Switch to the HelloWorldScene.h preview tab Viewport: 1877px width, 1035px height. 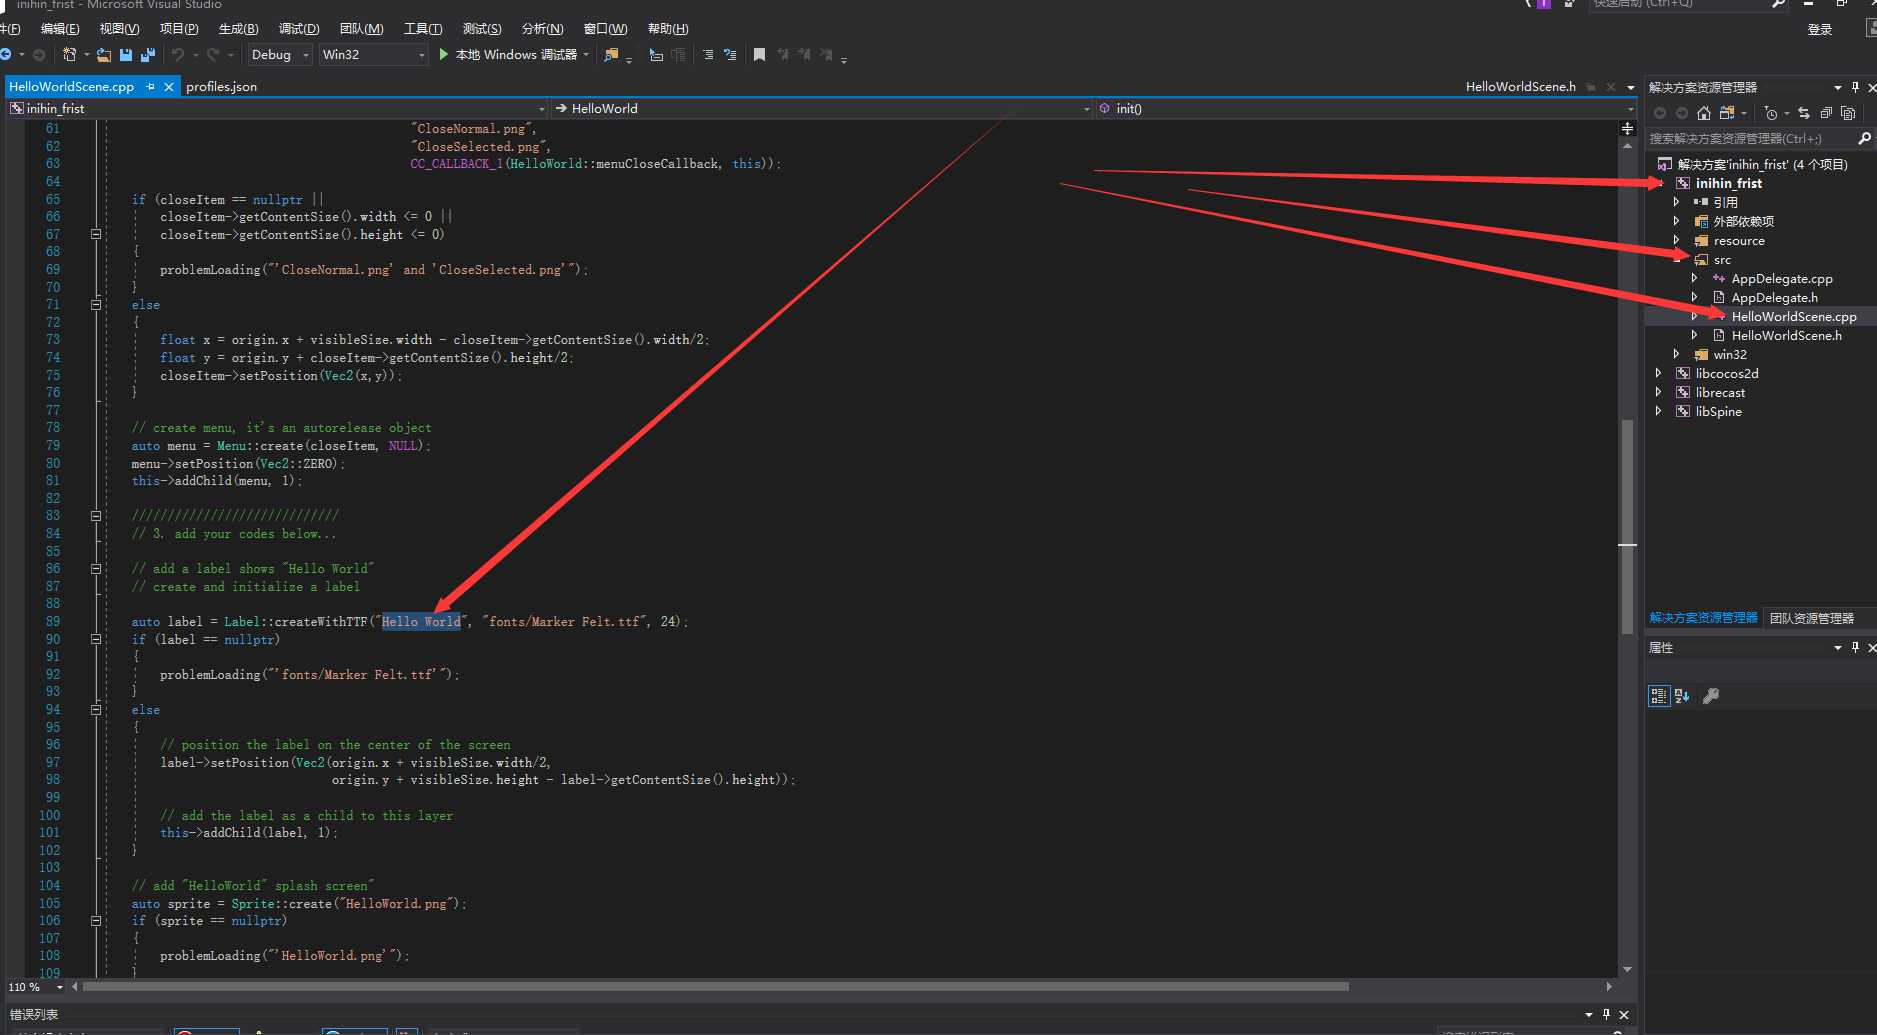pyautogui.click(x=1520, y=87)
